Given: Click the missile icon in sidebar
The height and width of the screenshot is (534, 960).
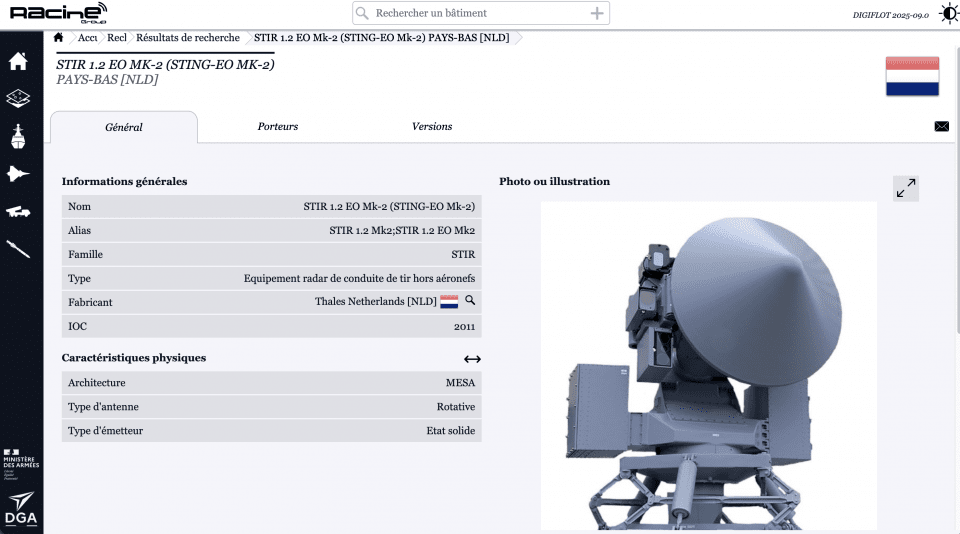Looking at the screenshot, I should 18,248.
